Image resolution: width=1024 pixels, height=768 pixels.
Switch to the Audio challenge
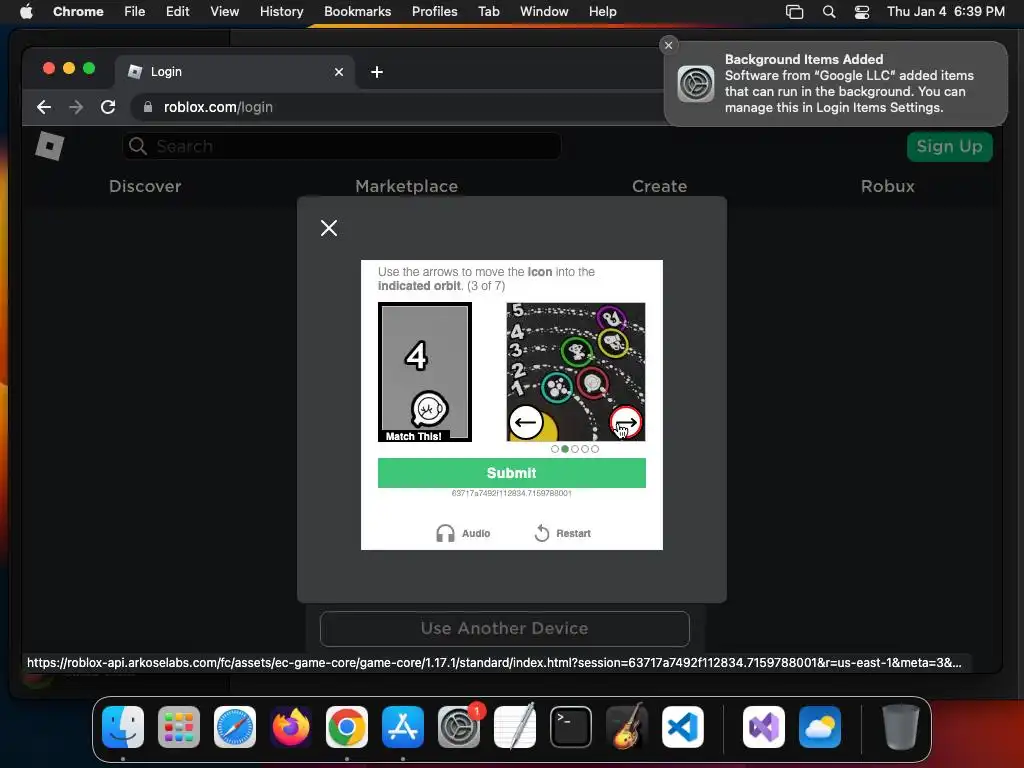click(463, 534)
